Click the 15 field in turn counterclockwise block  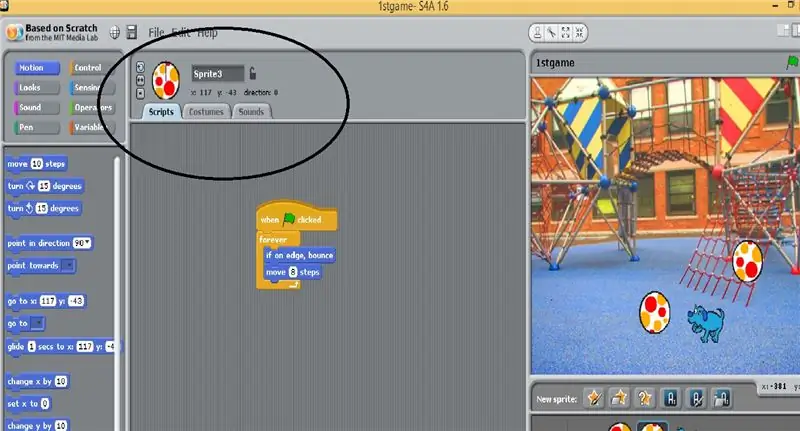[41, 208]
